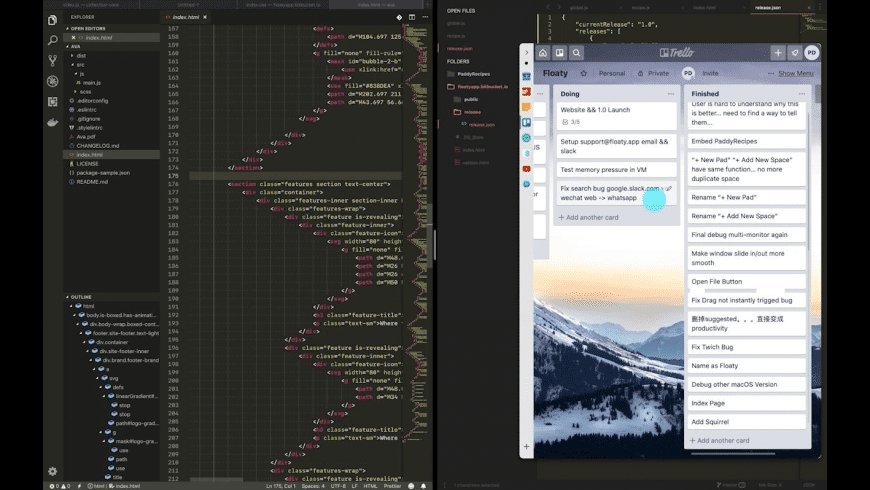Image resolution: width=870 pixels, height=490 pixels.
Task: Open the Source Control view
Action: pos(53,61)
